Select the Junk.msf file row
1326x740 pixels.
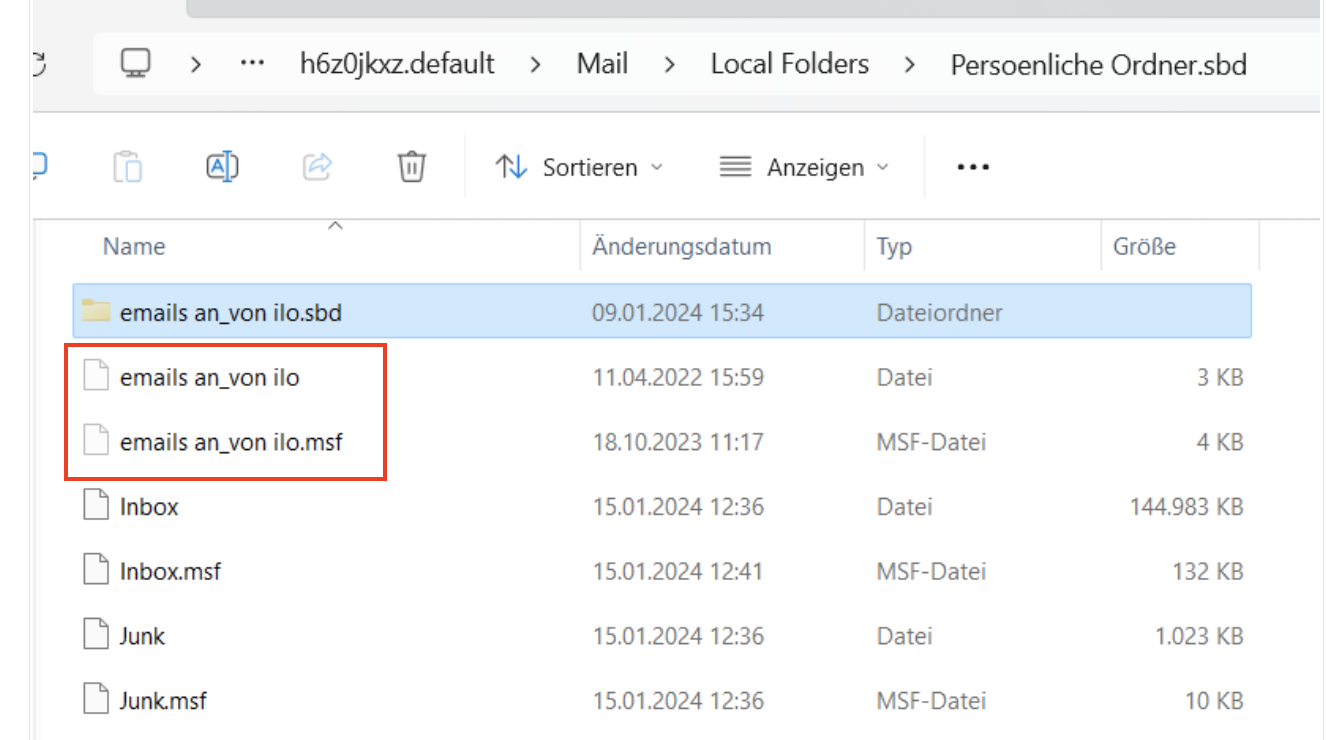tap(163, 701)
